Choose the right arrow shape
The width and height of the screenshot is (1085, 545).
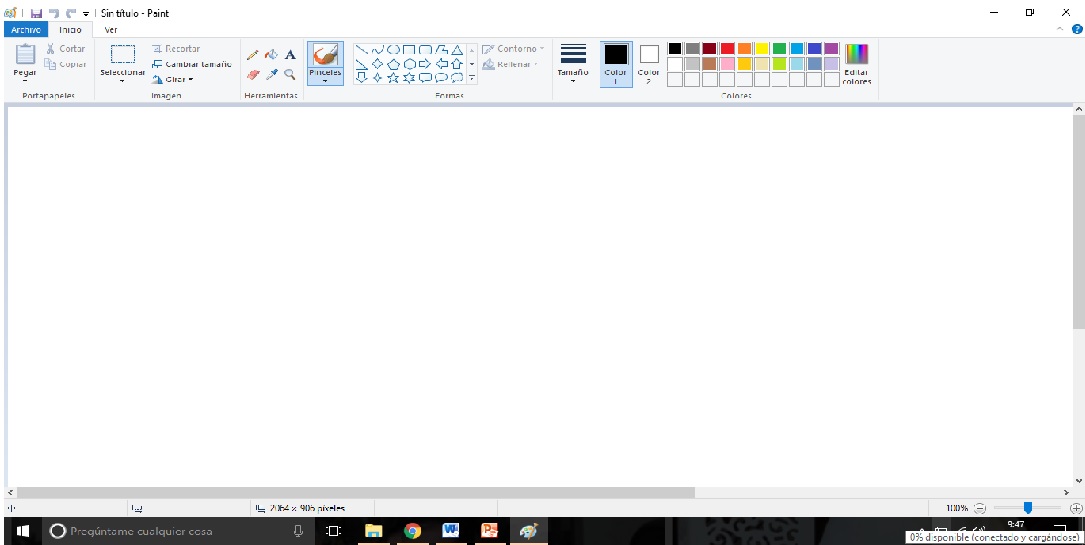tap(425, 64)
